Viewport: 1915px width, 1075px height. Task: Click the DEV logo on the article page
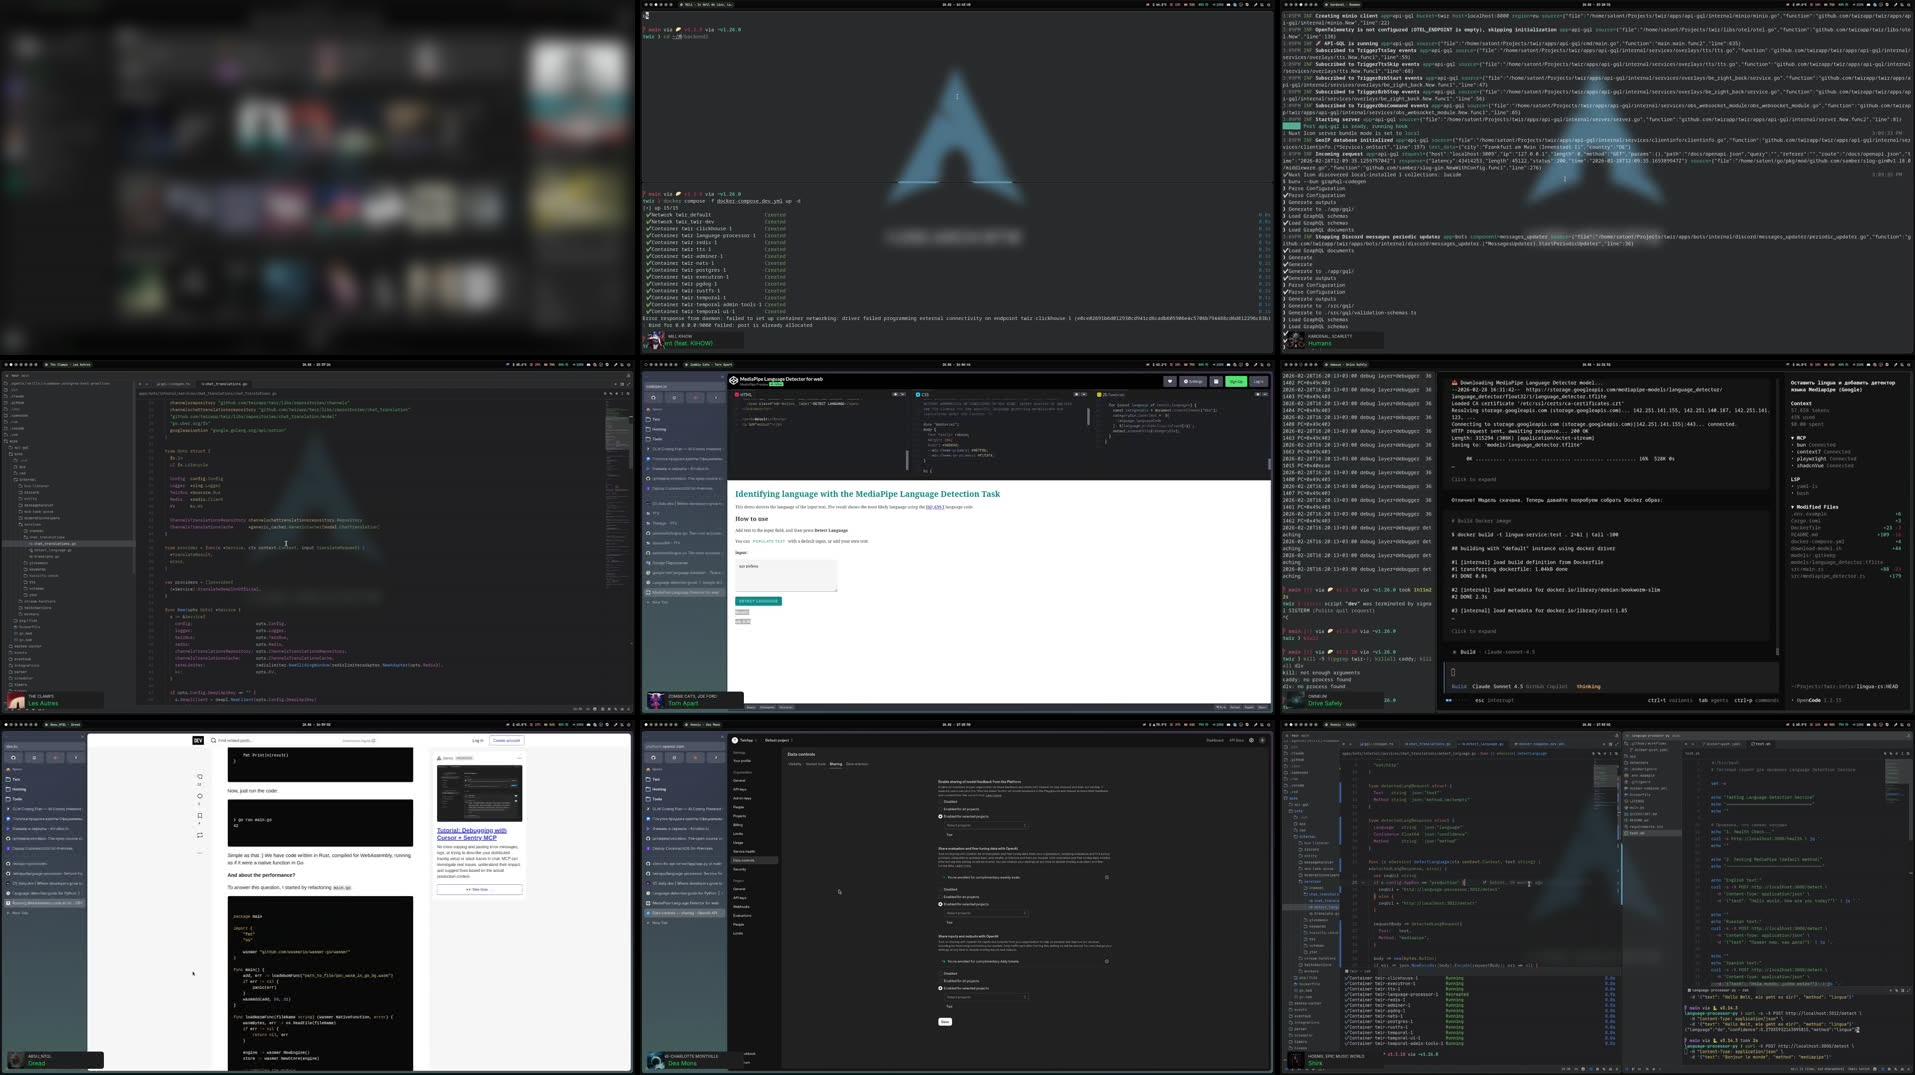[x=198, y=741]
